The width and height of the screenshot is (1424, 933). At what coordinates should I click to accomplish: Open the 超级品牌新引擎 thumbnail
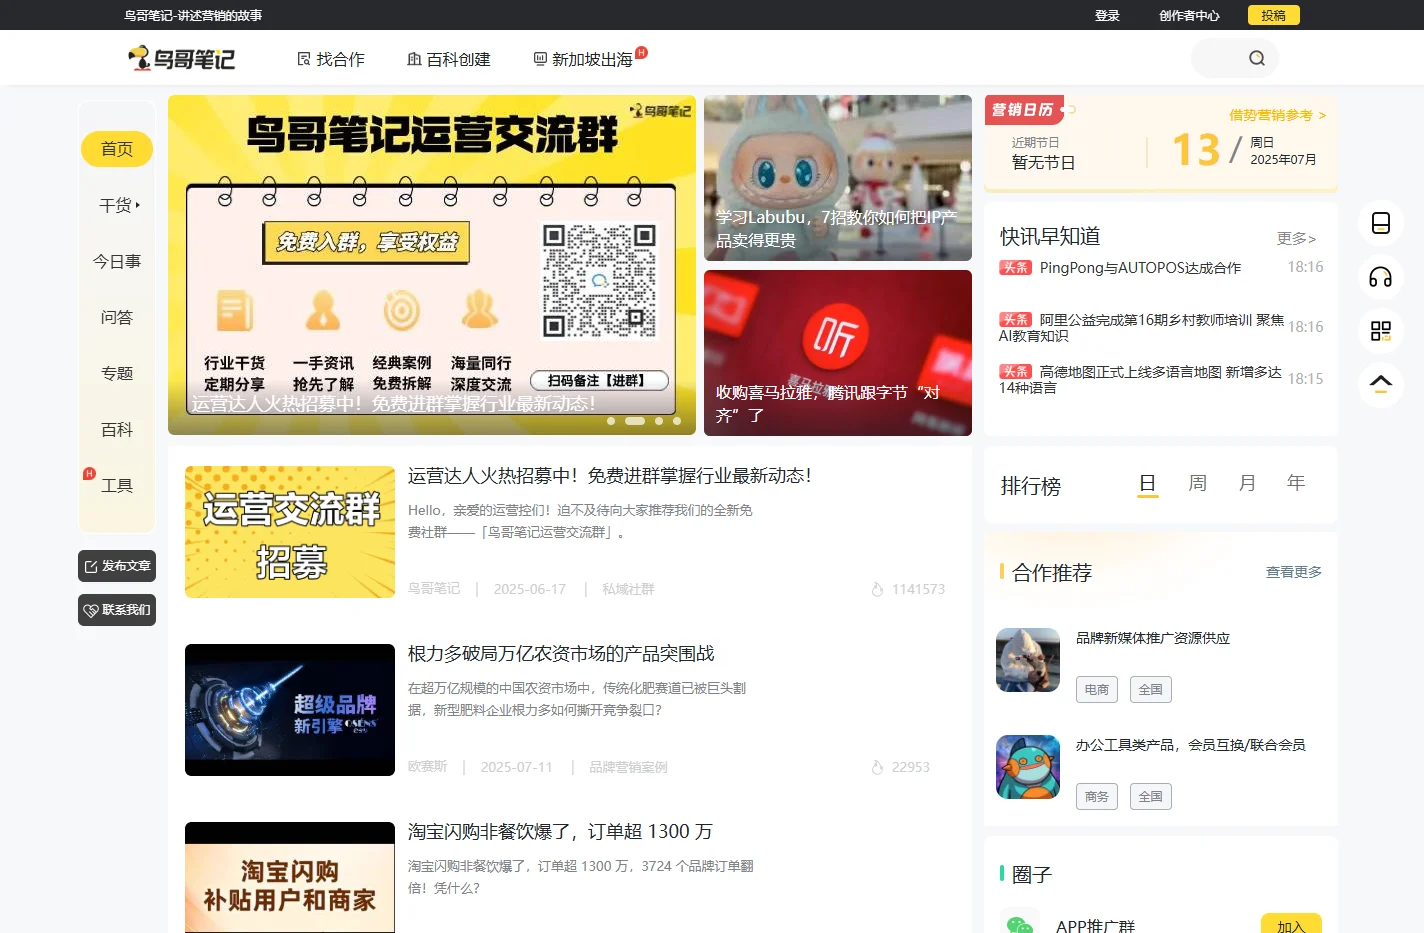click(290, 710)
